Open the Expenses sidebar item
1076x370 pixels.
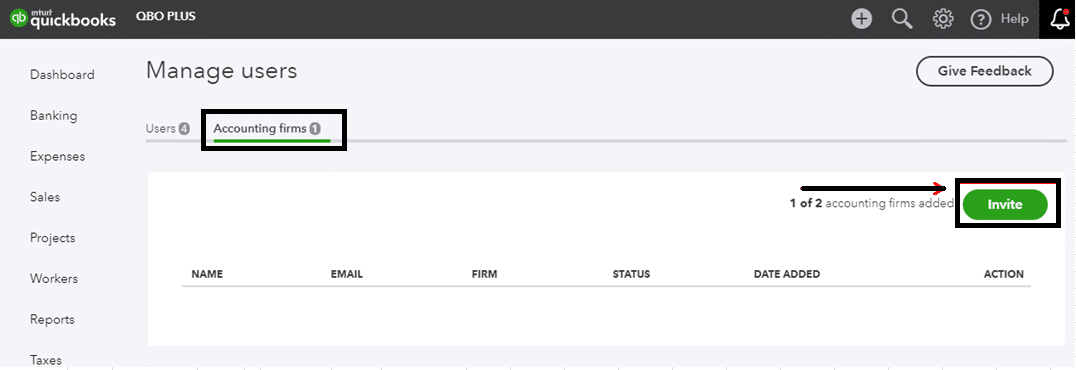[x=58, y=157]
